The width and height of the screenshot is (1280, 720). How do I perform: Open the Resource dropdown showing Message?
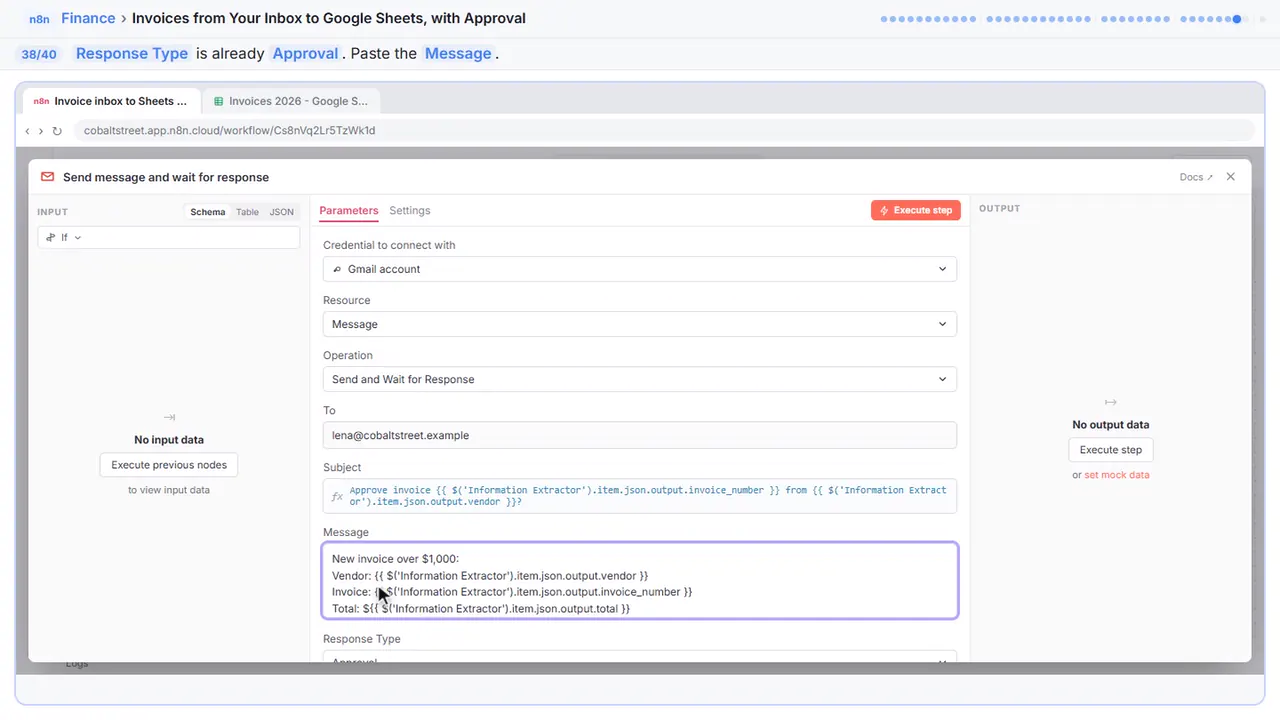(640, 324)
